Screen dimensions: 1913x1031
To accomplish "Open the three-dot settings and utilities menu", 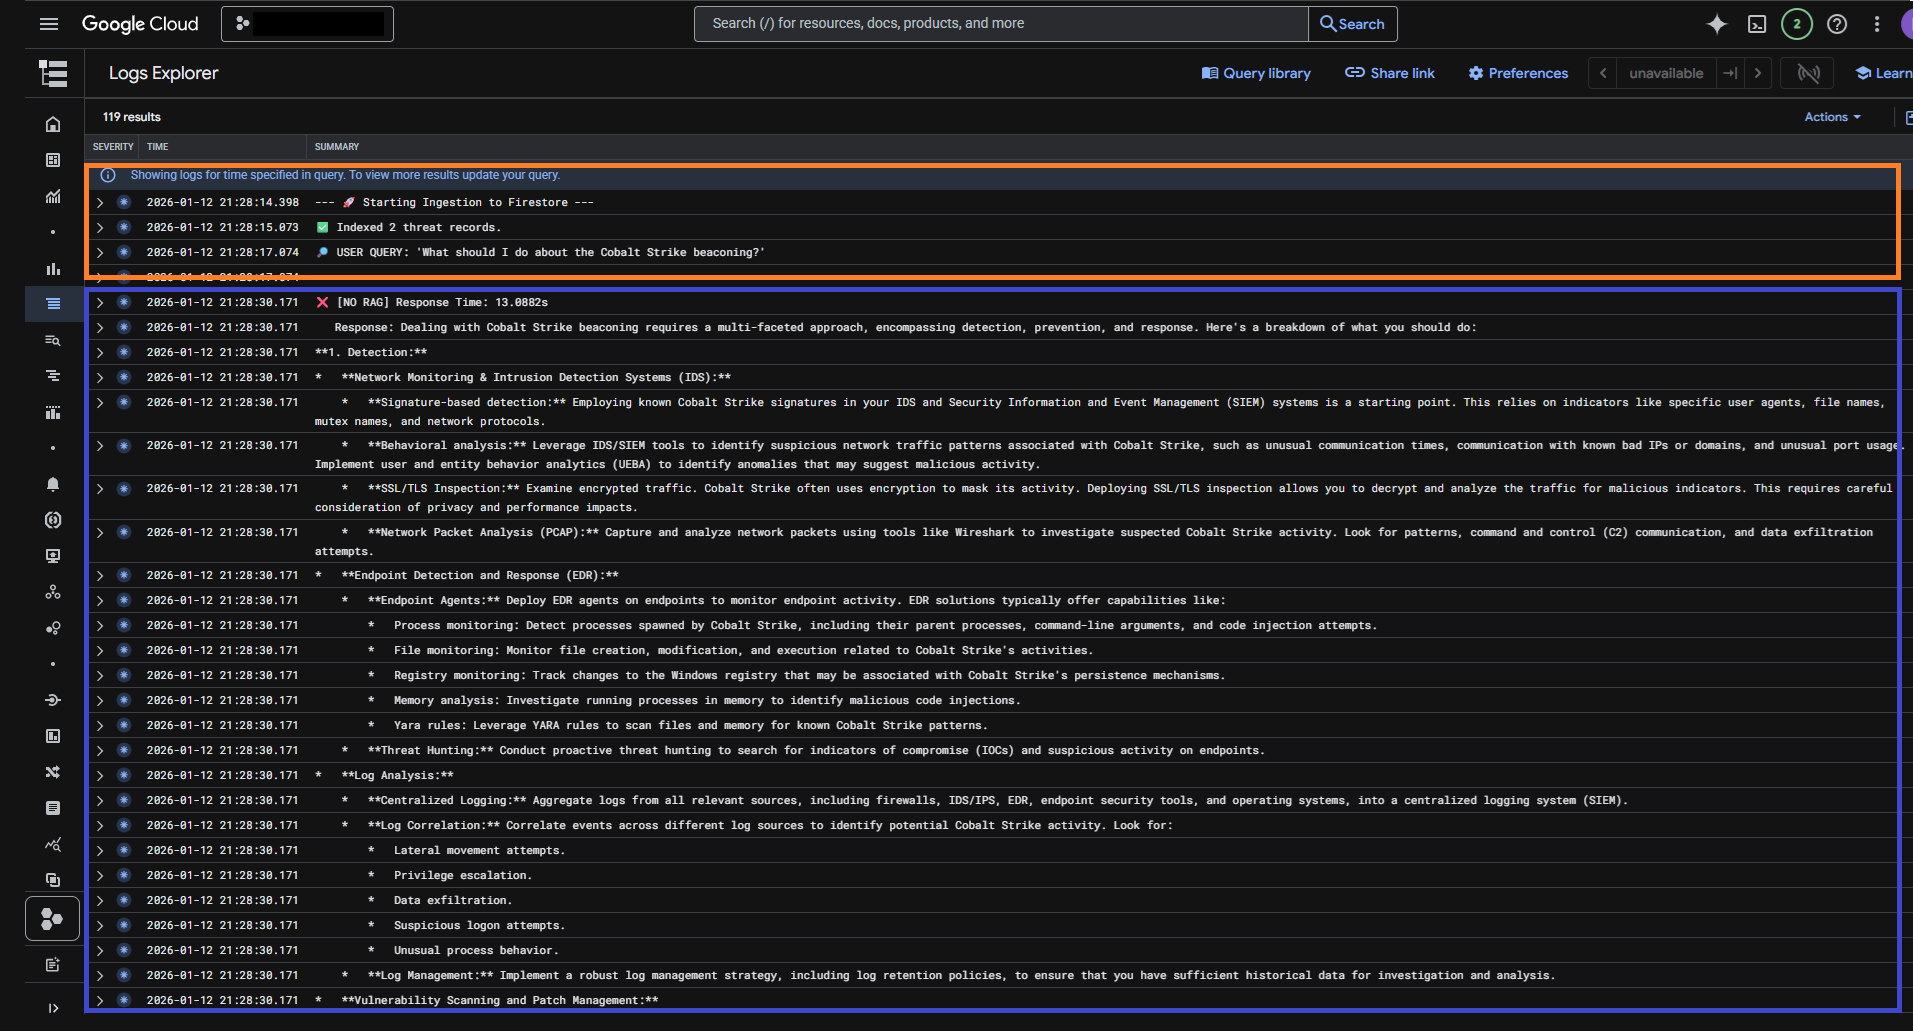I will click(x=1876, y=24).
